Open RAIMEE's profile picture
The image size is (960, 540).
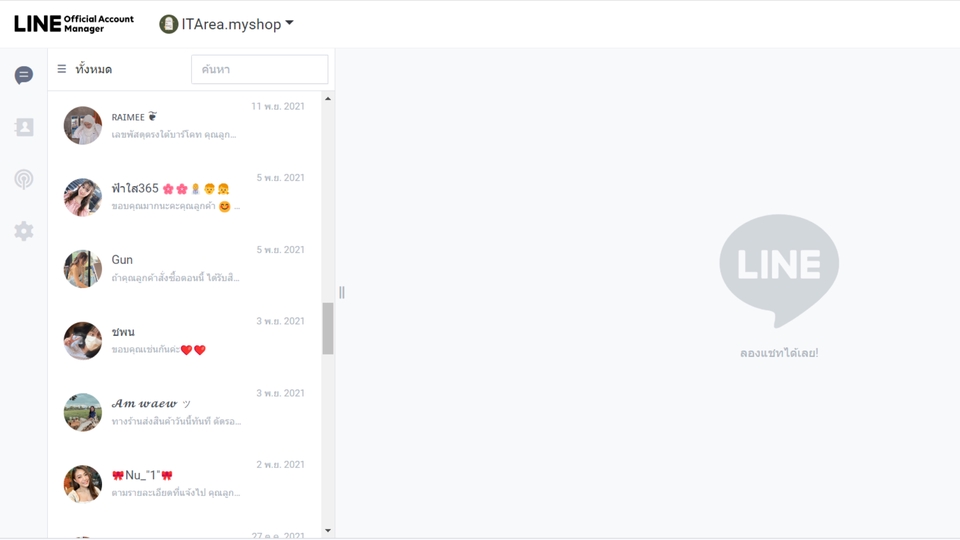click(83, 126)
